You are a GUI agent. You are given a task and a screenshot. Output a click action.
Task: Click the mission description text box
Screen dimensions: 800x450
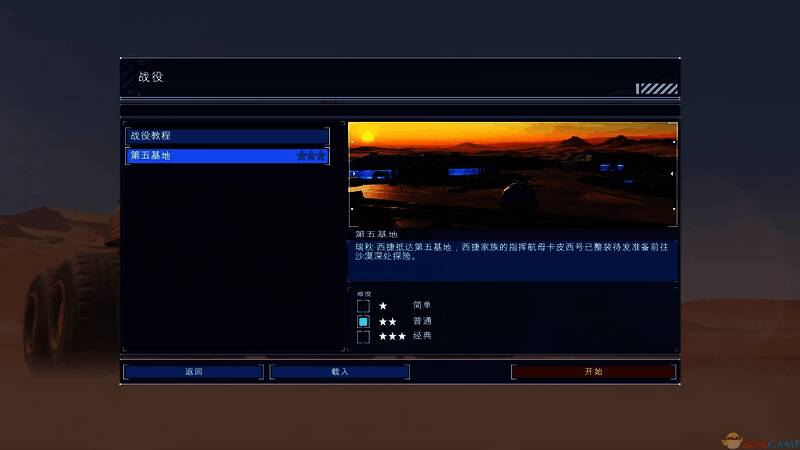[512, 260]
